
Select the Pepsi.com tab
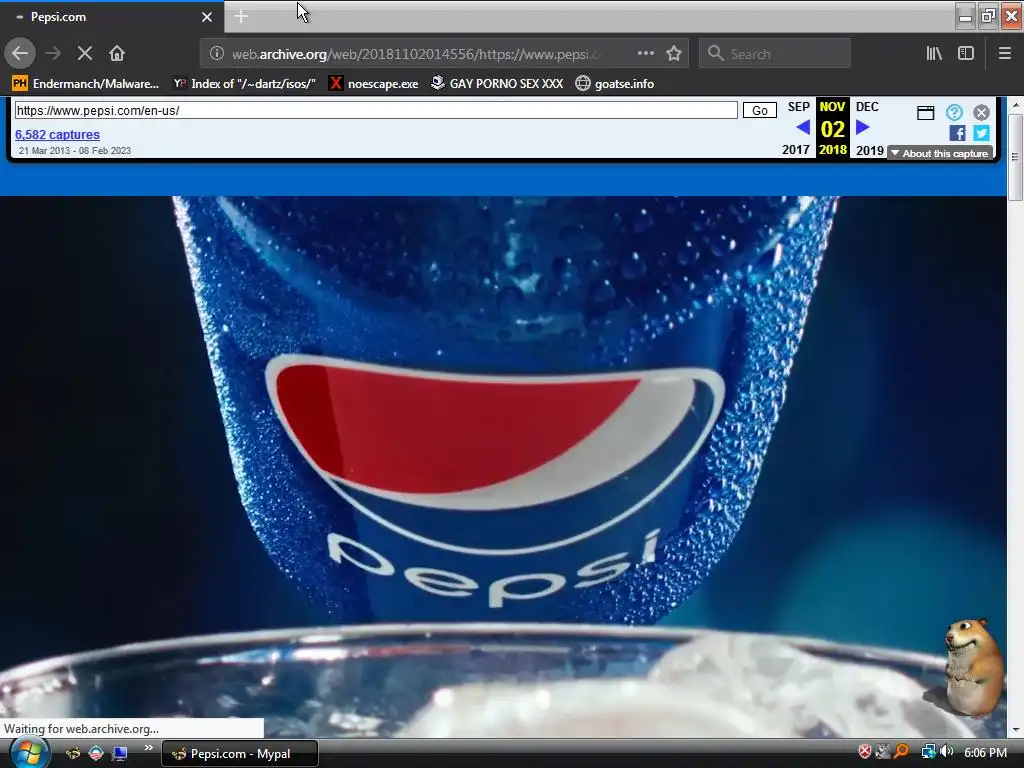(112, 17)
